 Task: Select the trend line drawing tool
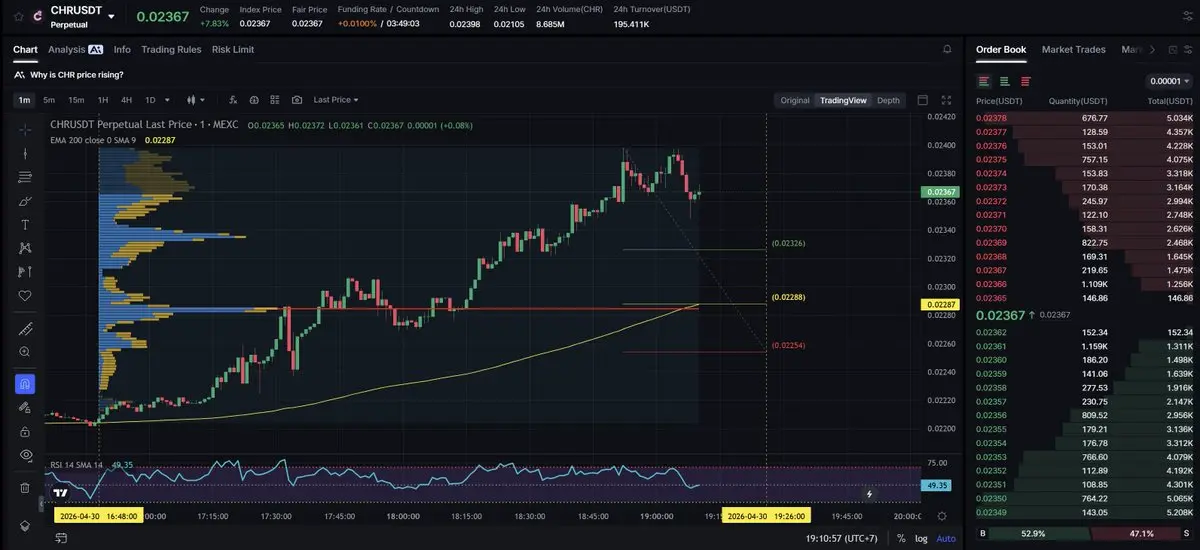25,153
